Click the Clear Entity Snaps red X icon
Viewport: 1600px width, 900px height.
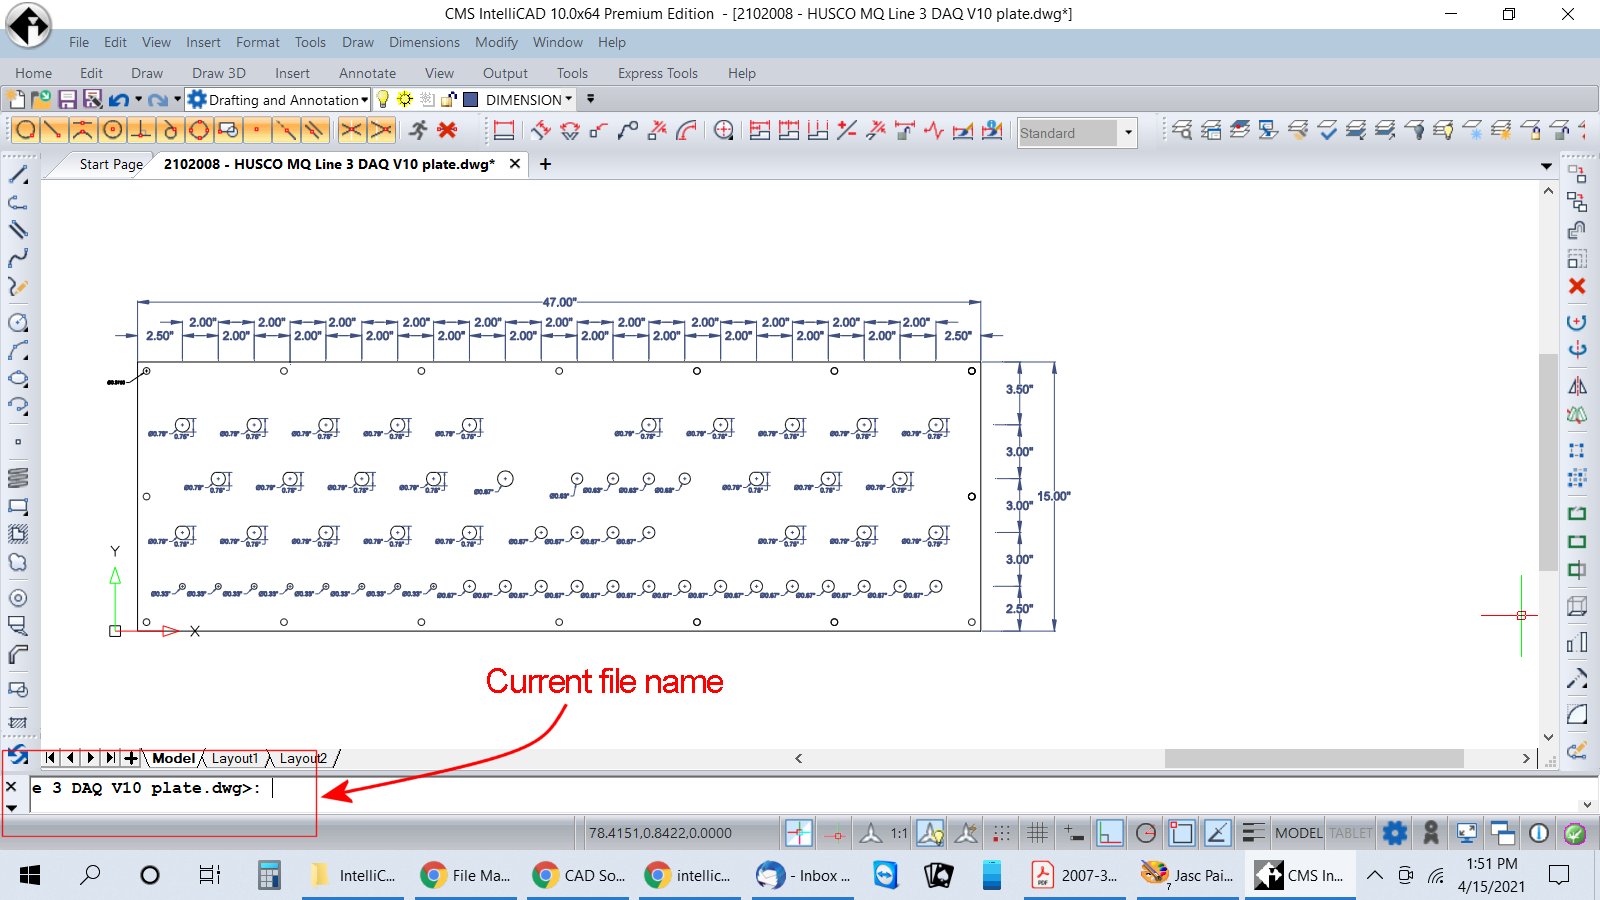447,131
